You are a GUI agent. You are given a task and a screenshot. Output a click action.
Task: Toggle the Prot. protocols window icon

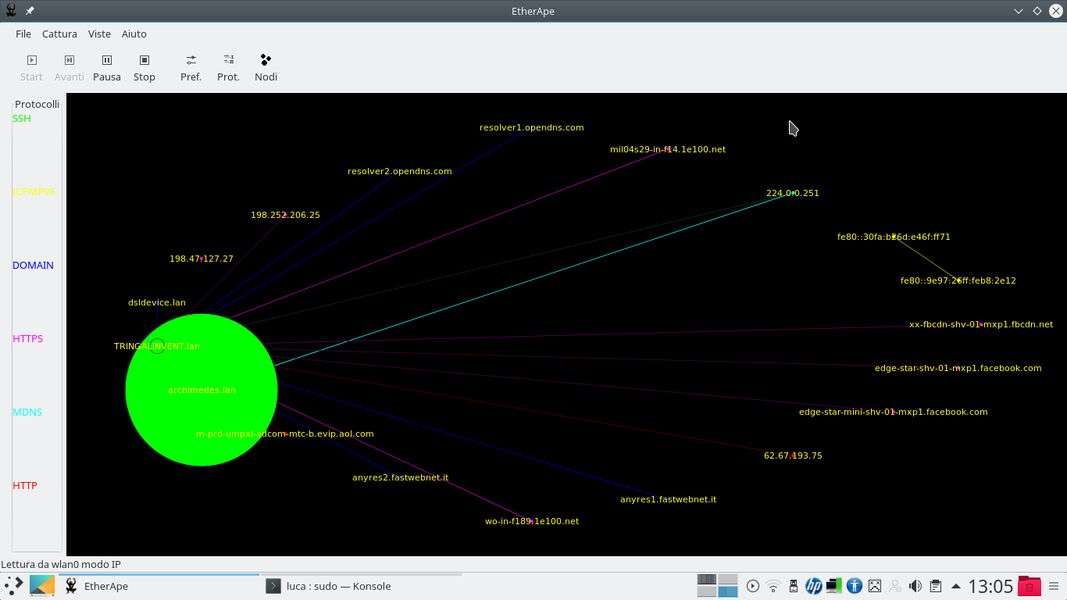tap(228, 67)
